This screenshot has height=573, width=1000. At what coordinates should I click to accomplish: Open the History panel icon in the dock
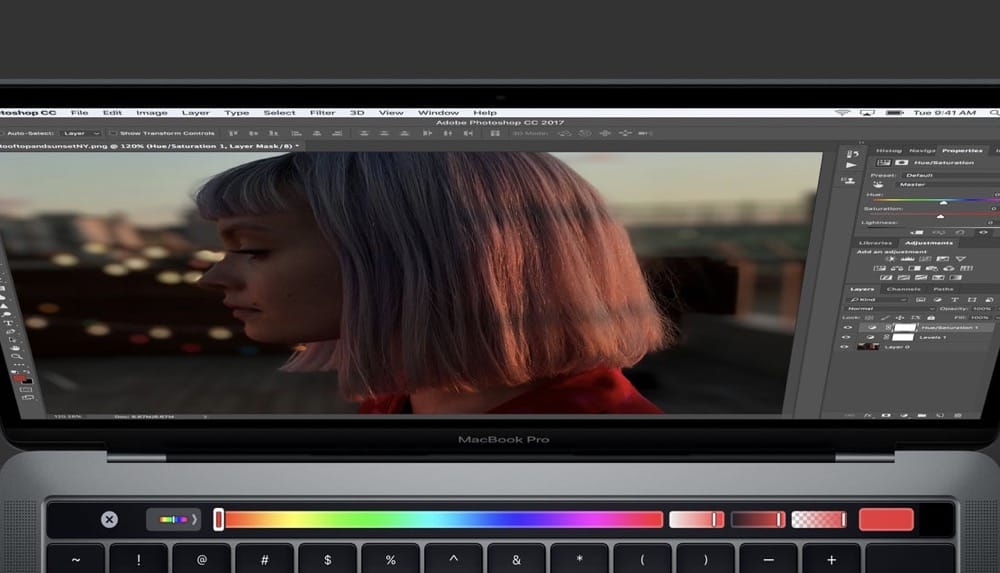[x=852, y=154]
